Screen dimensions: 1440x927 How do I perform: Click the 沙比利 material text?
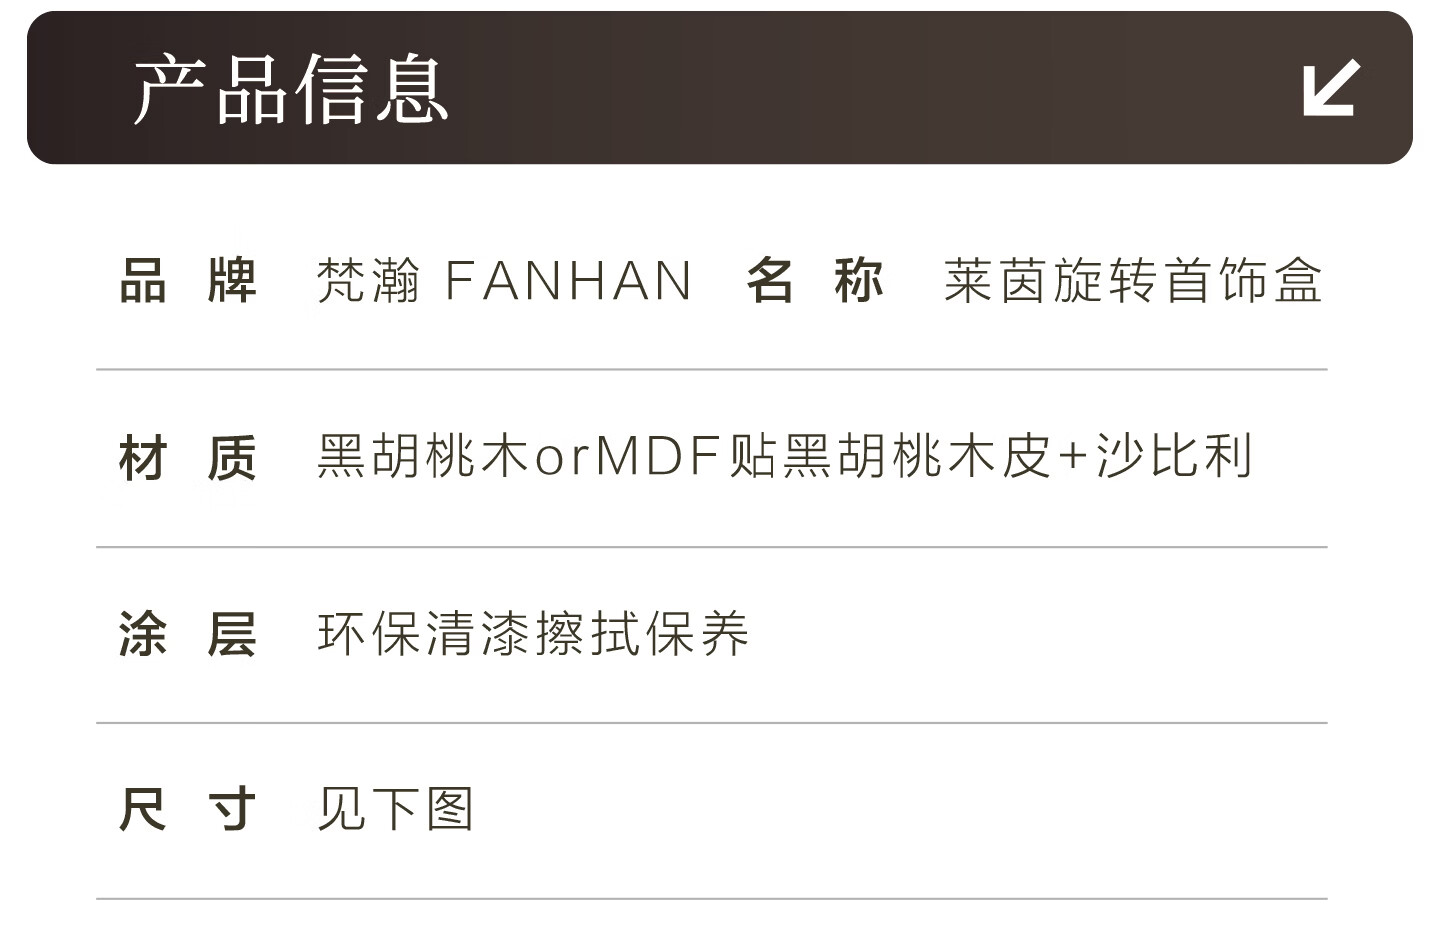(x=1174, y=457)
